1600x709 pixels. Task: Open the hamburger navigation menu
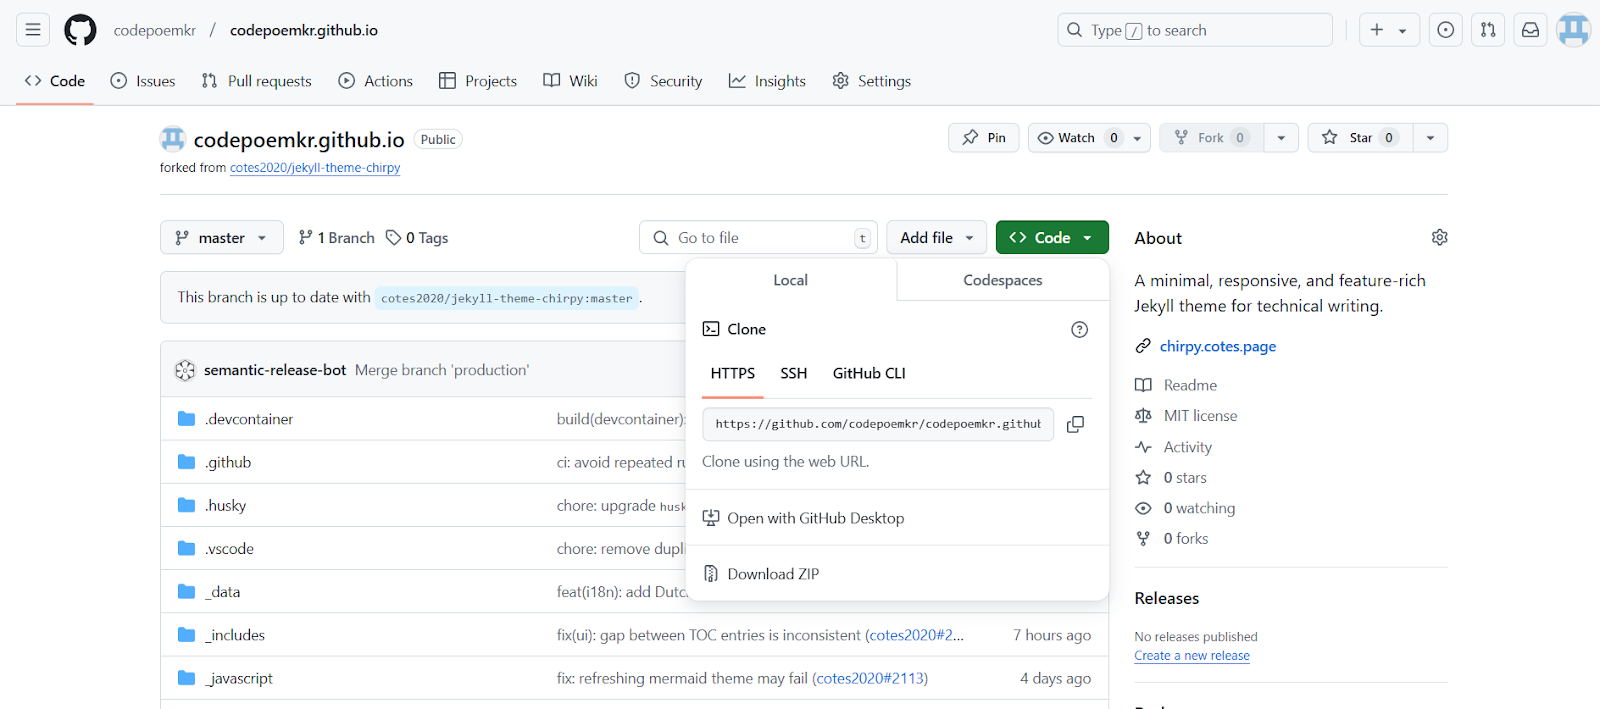pos(33,30)
